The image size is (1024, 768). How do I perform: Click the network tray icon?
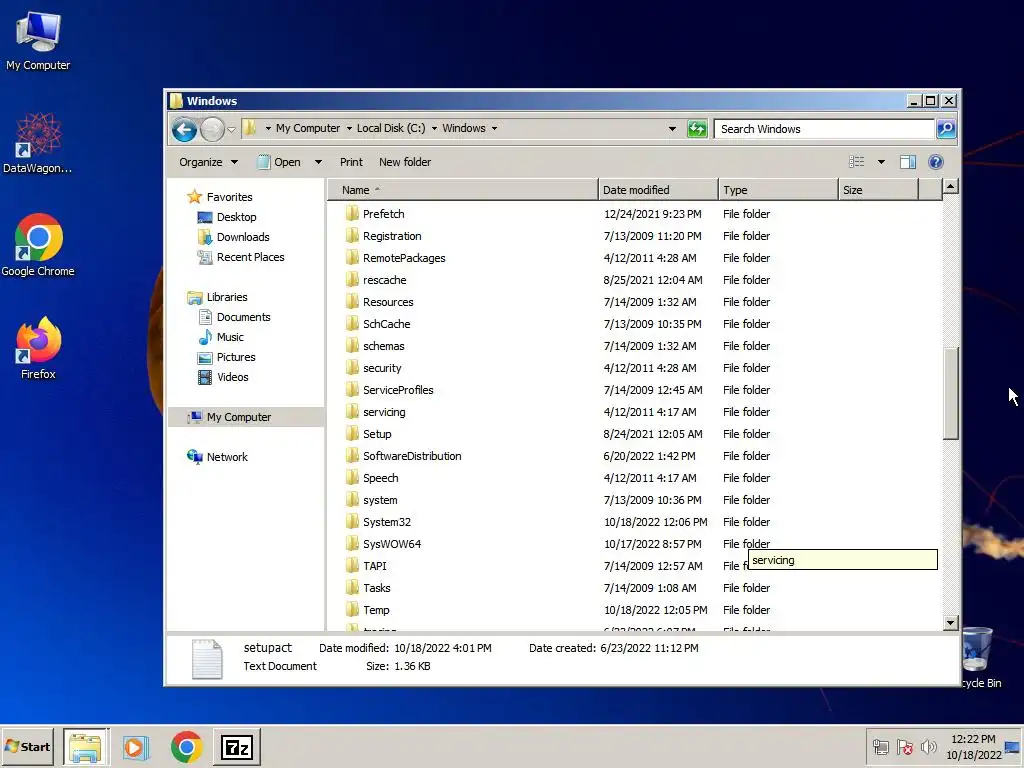pyautogui.click(x=880, y=747)
